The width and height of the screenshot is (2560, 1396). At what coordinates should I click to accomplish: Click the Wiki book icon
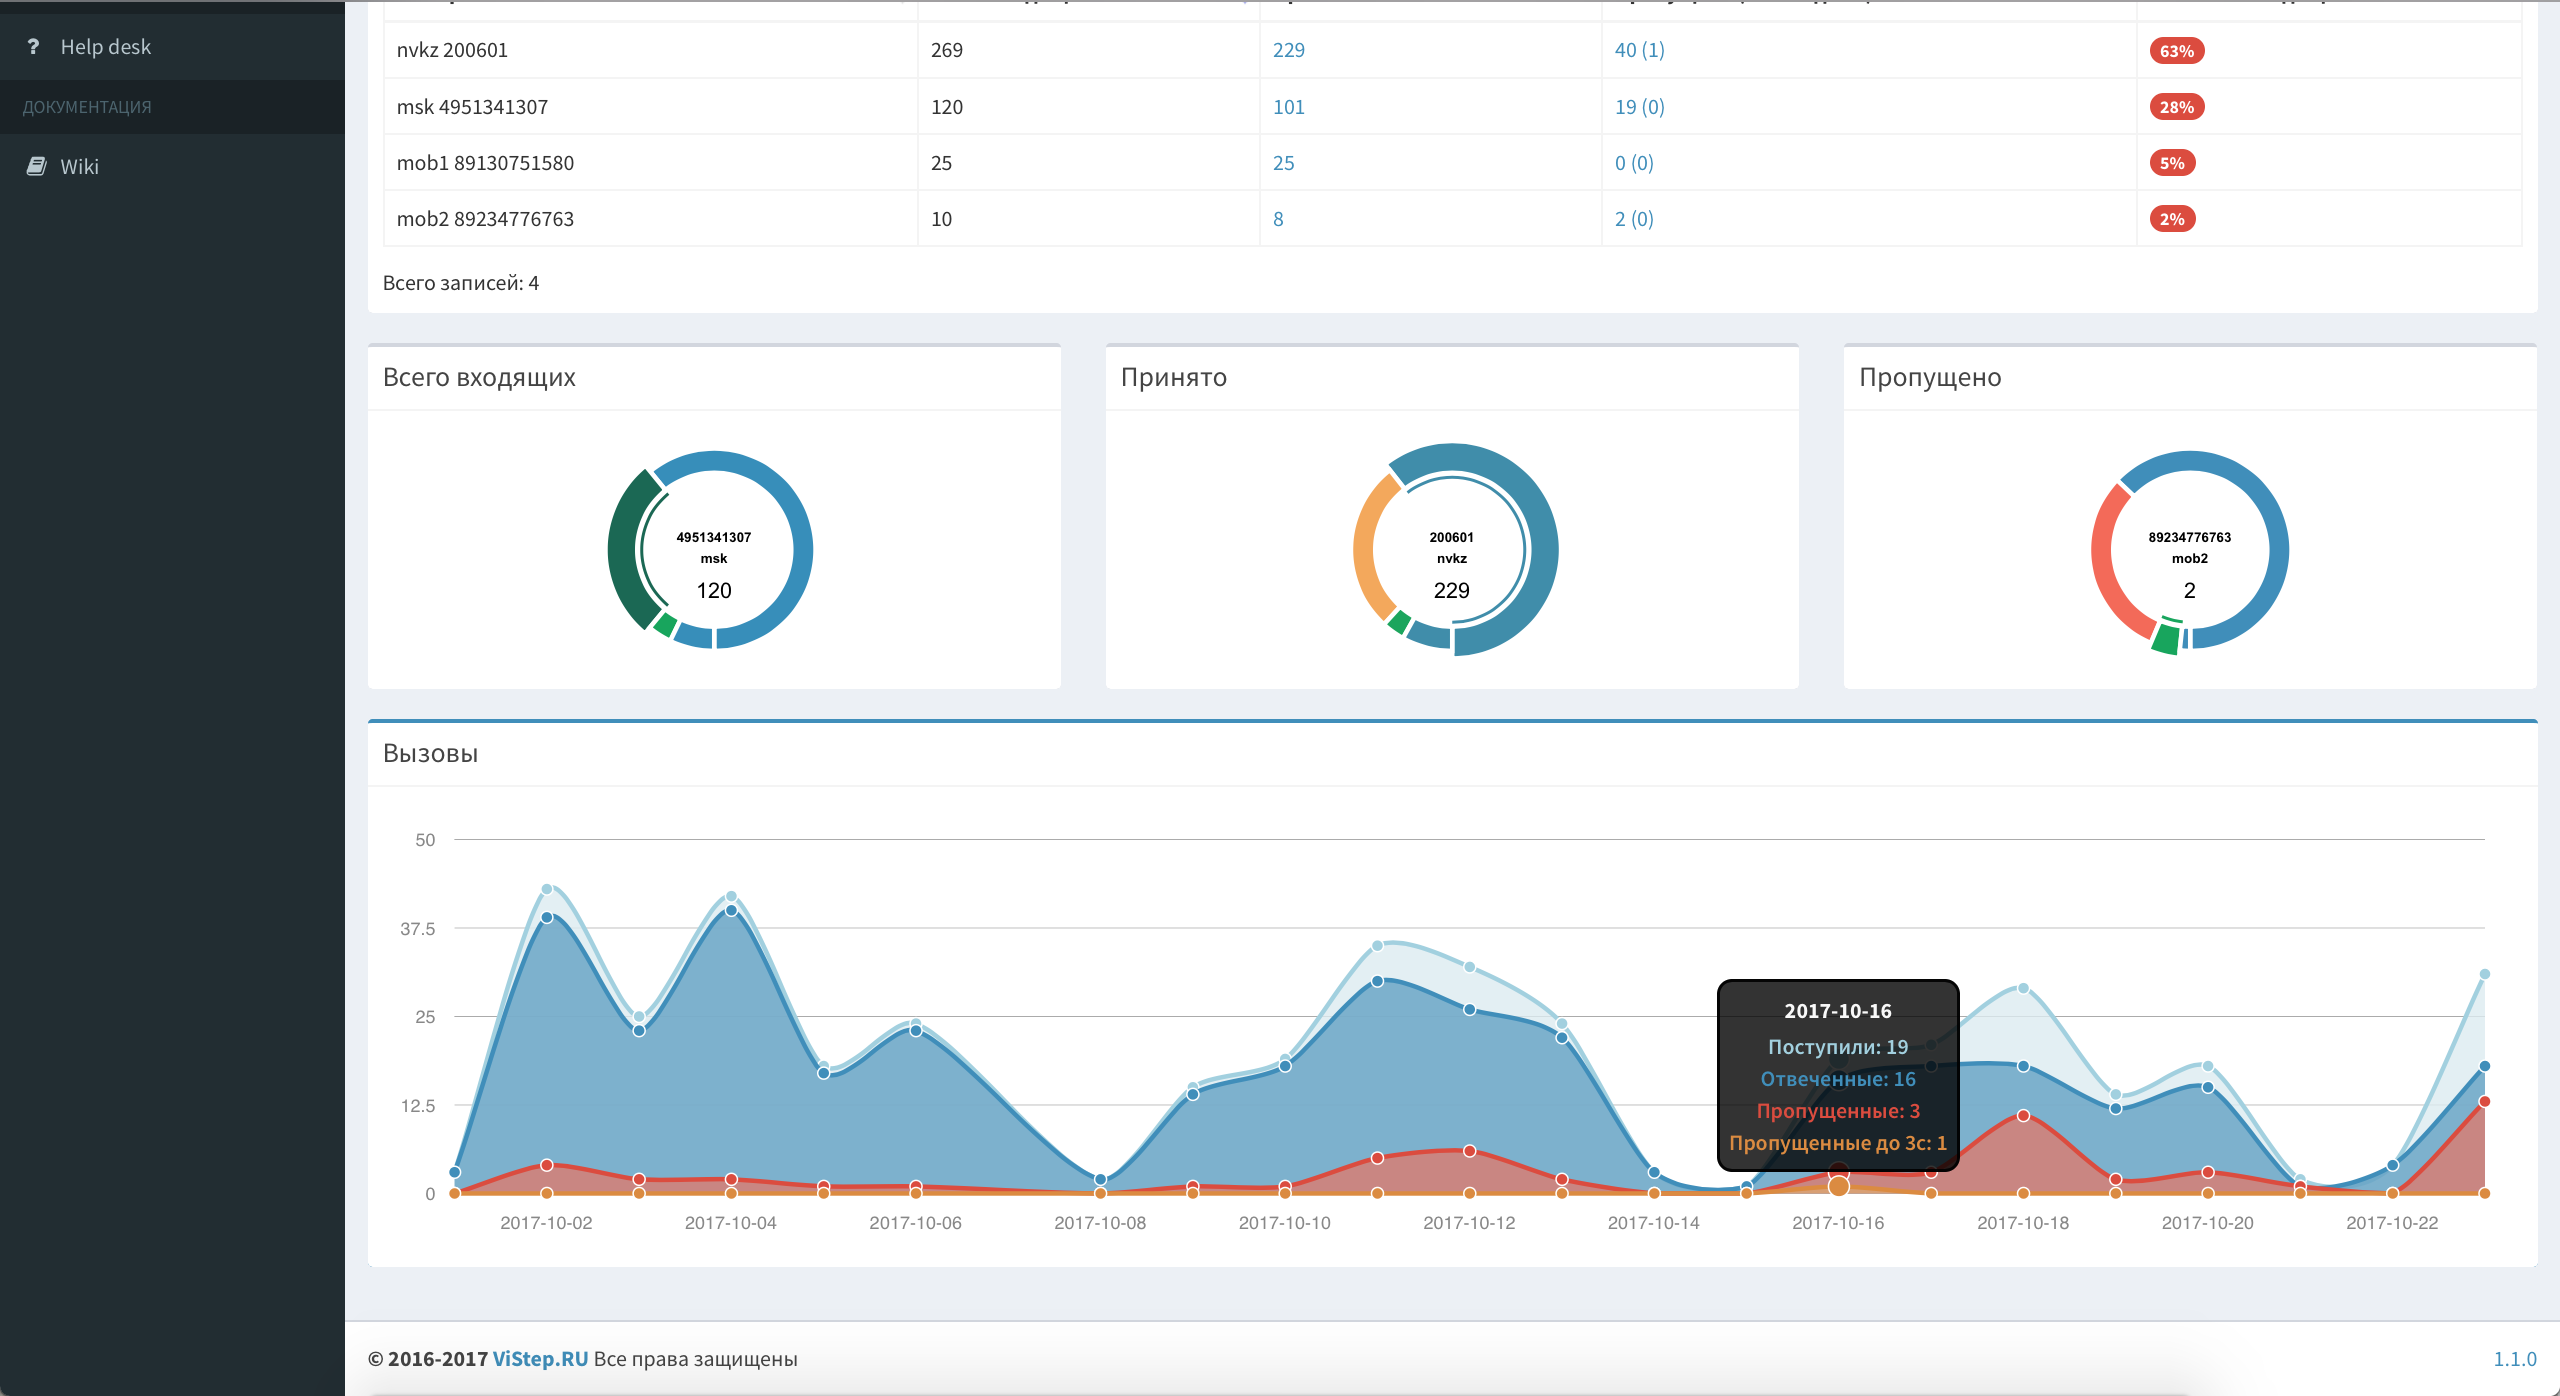click(x=36, y=166)
